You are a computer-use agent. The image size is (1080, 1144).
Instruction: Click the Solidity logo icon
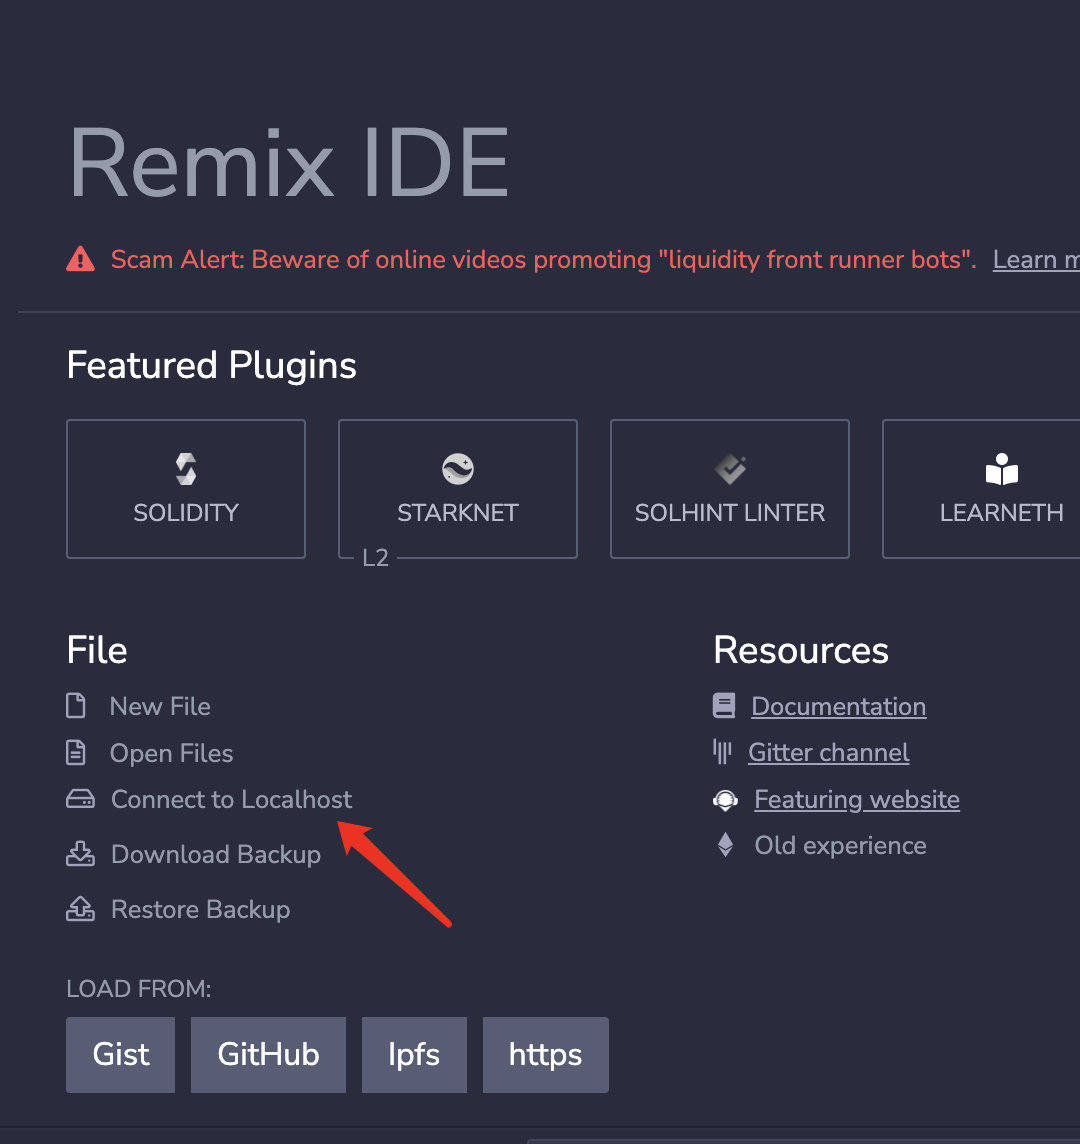click(x=186, y=469)
